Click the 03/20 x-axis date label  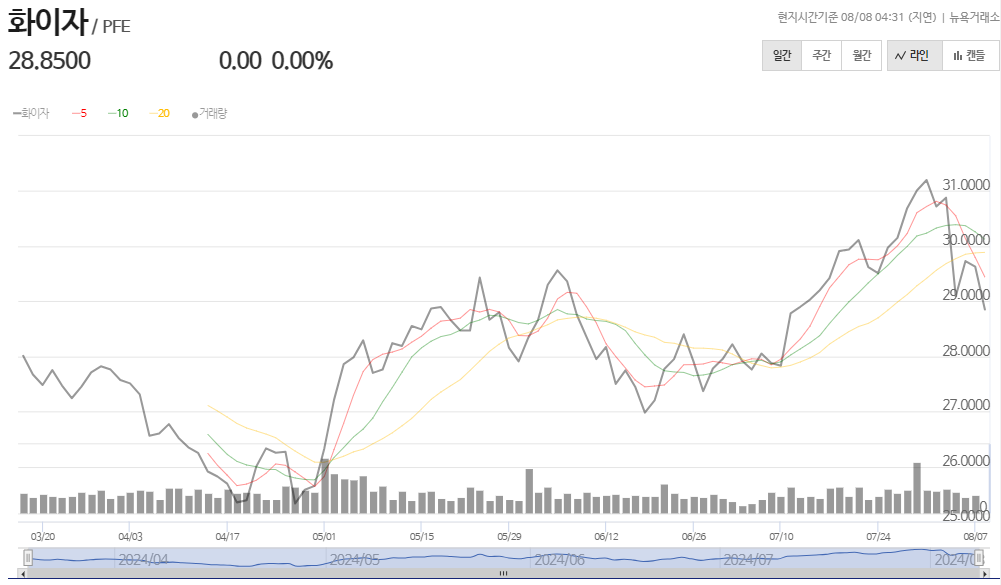tap(43, 536)
